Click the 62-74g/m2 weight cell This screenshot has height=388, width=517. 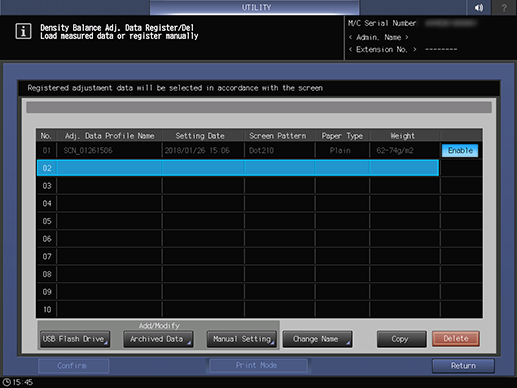pos(404,150)
